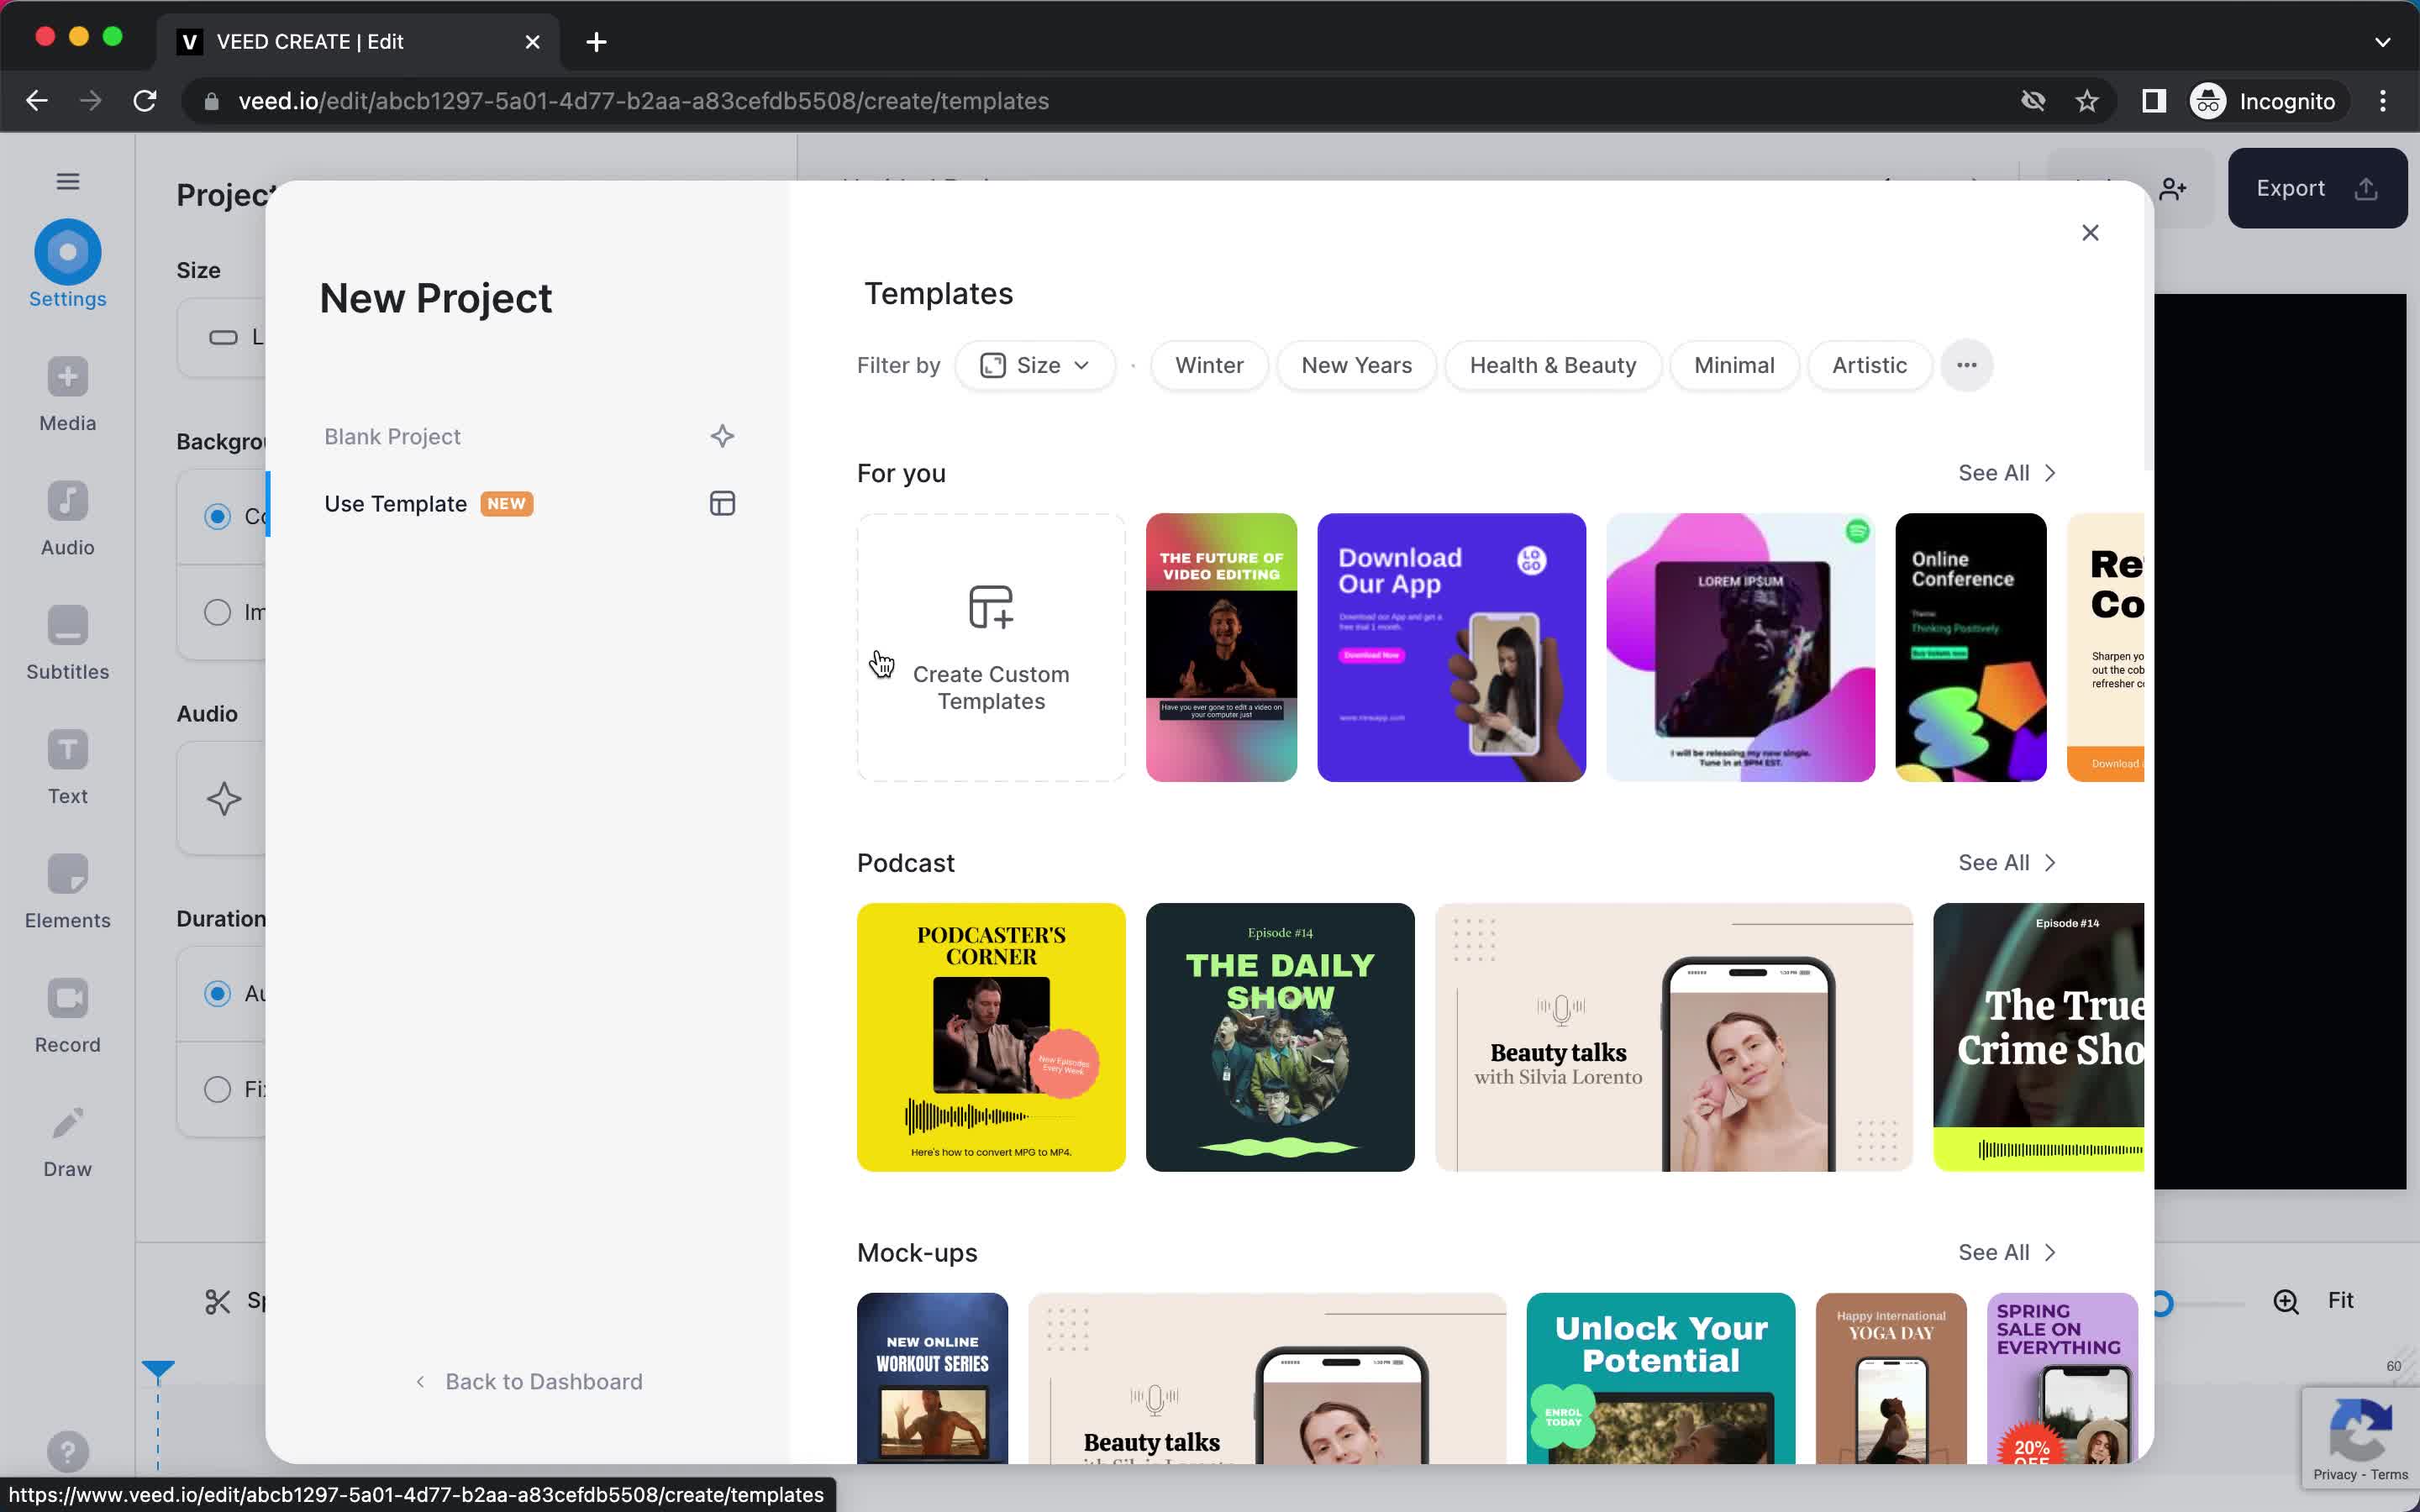Select the Fixed duration radio button
The image size is (2420, 1512).
pos(216,1089)
